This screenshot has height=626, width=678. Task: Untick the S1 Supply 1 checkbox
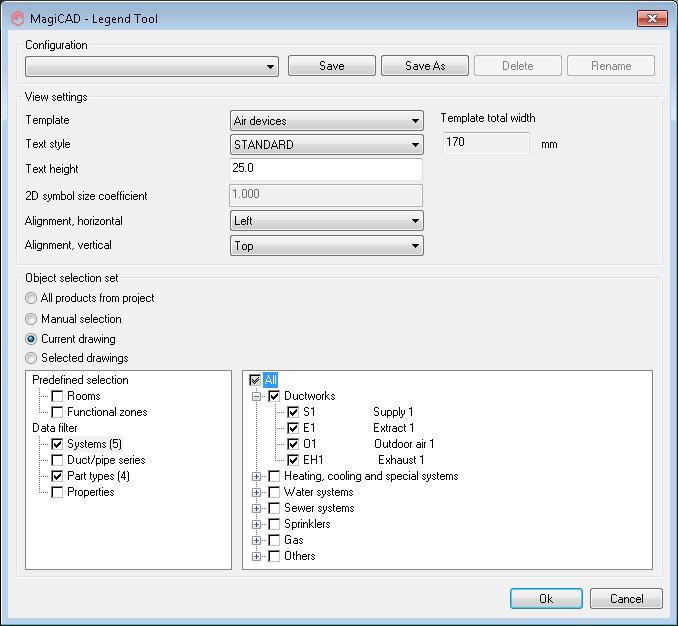tap(293, 412)
